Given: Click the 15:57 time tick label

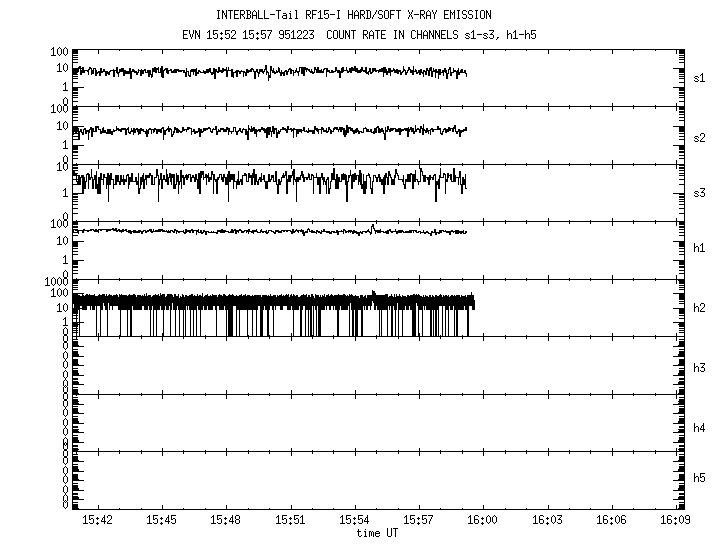Looking at the screenshot, I should [x=419, y=520].
